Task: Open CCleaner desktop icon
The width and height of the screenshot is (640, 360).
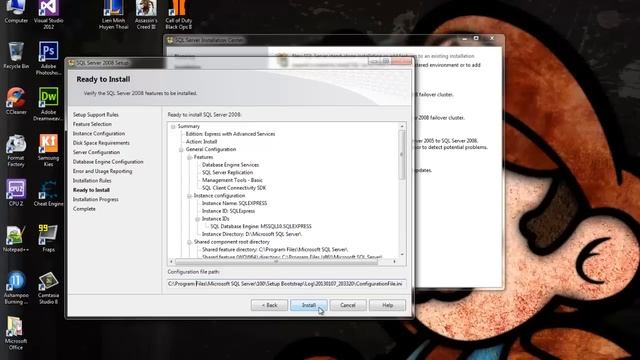Action: (x=16, y=101)
